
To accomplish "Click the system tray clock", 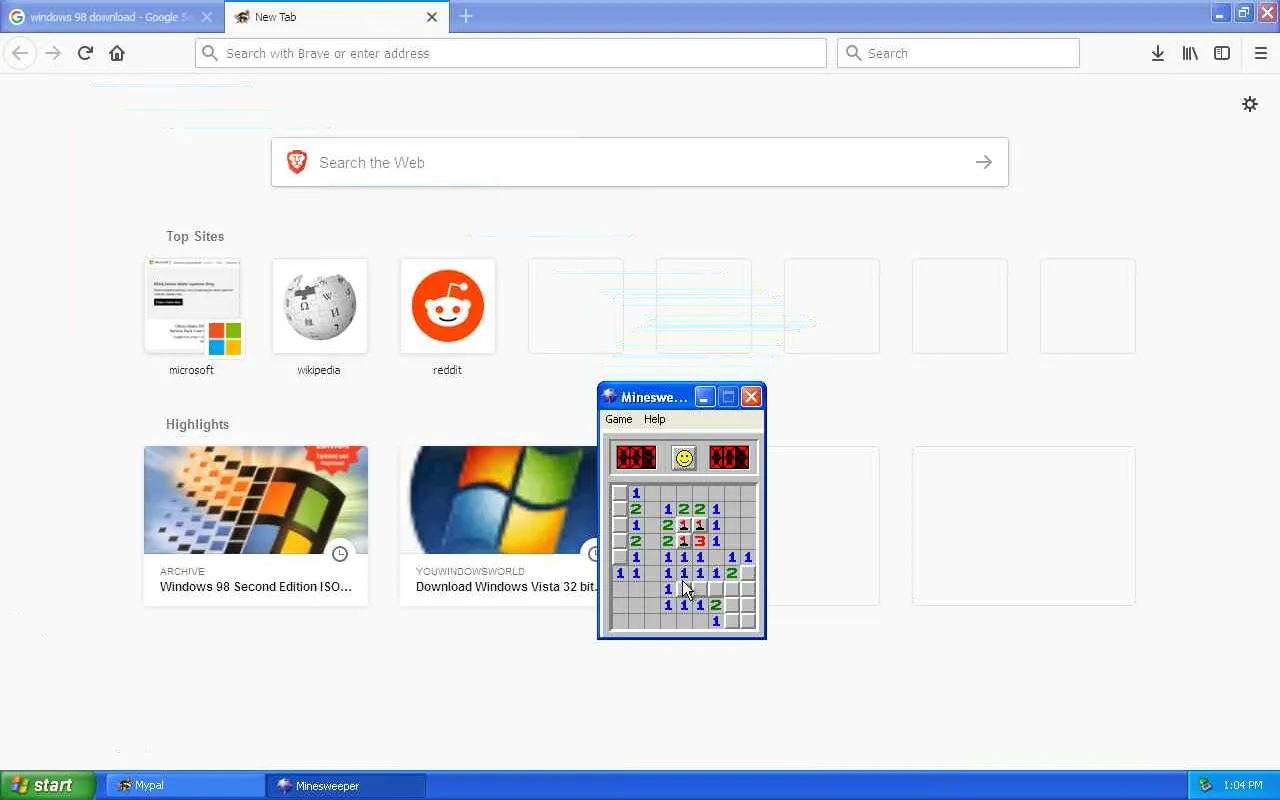I will 1243,786.
